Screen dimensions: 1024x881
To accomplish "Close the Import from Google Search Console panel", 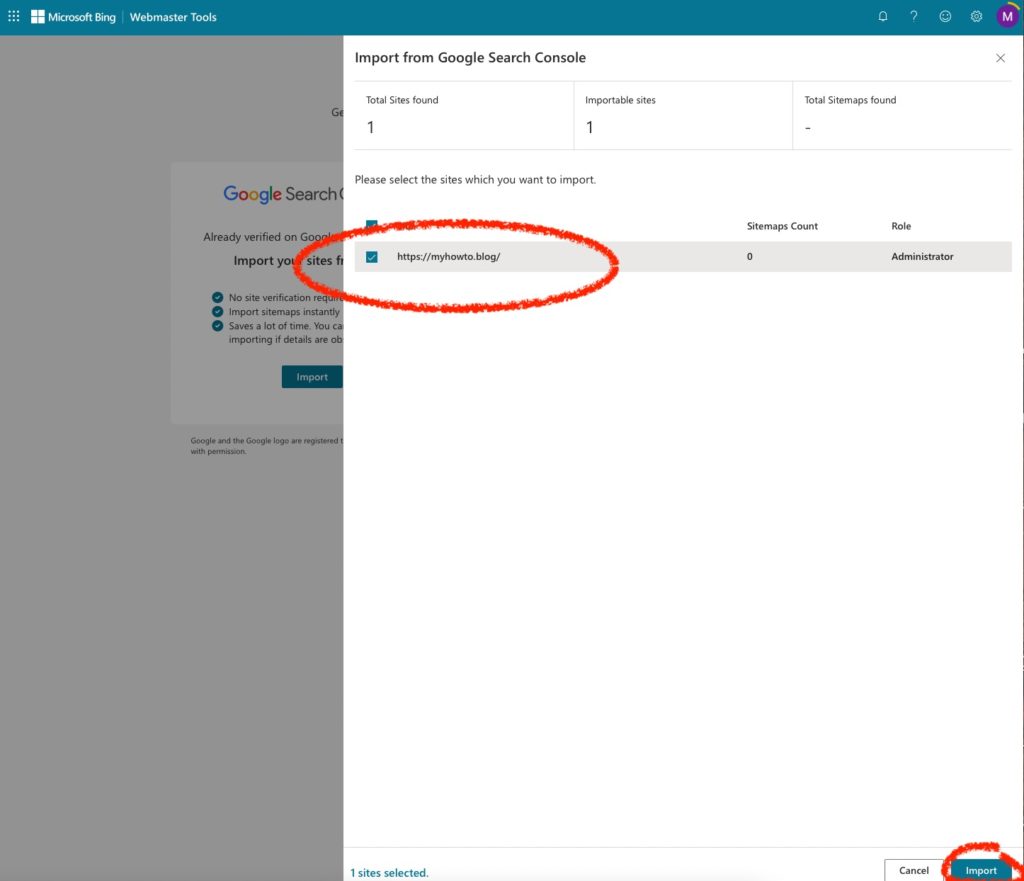I will 1000,58.
